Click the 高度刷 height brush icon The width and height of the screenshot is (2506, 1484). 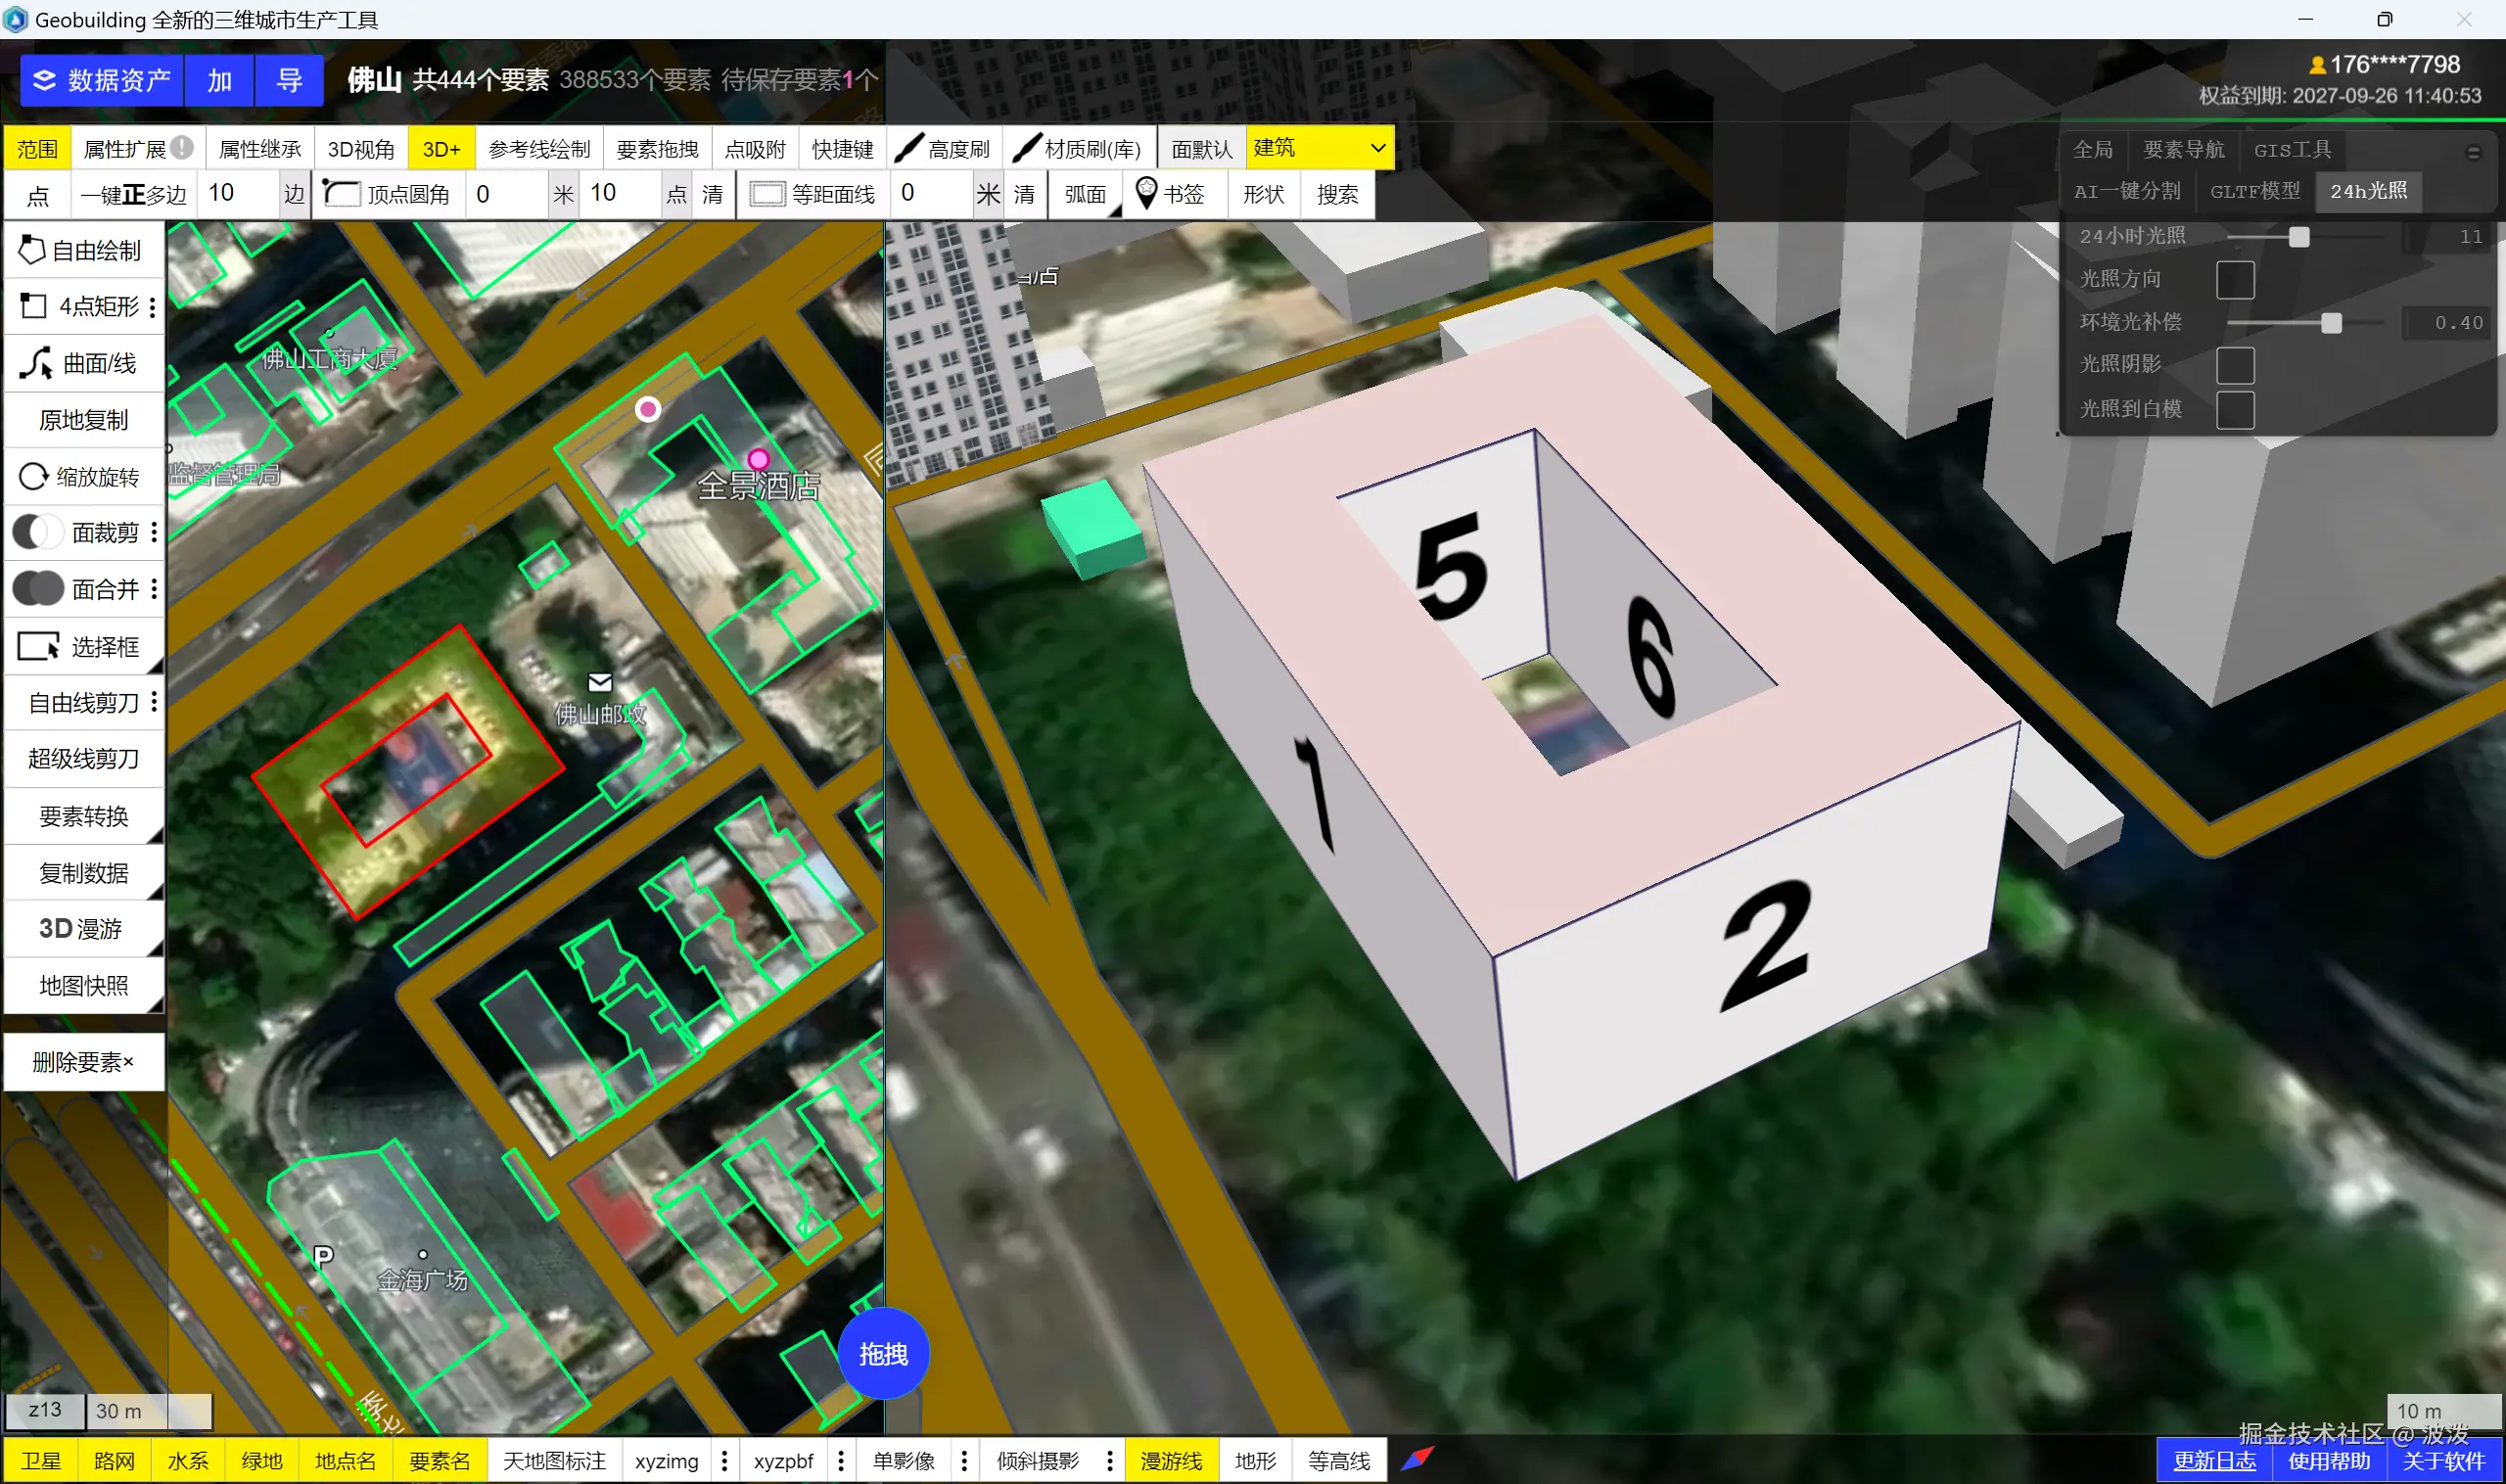pyautogui.click(x=909, y=149)
